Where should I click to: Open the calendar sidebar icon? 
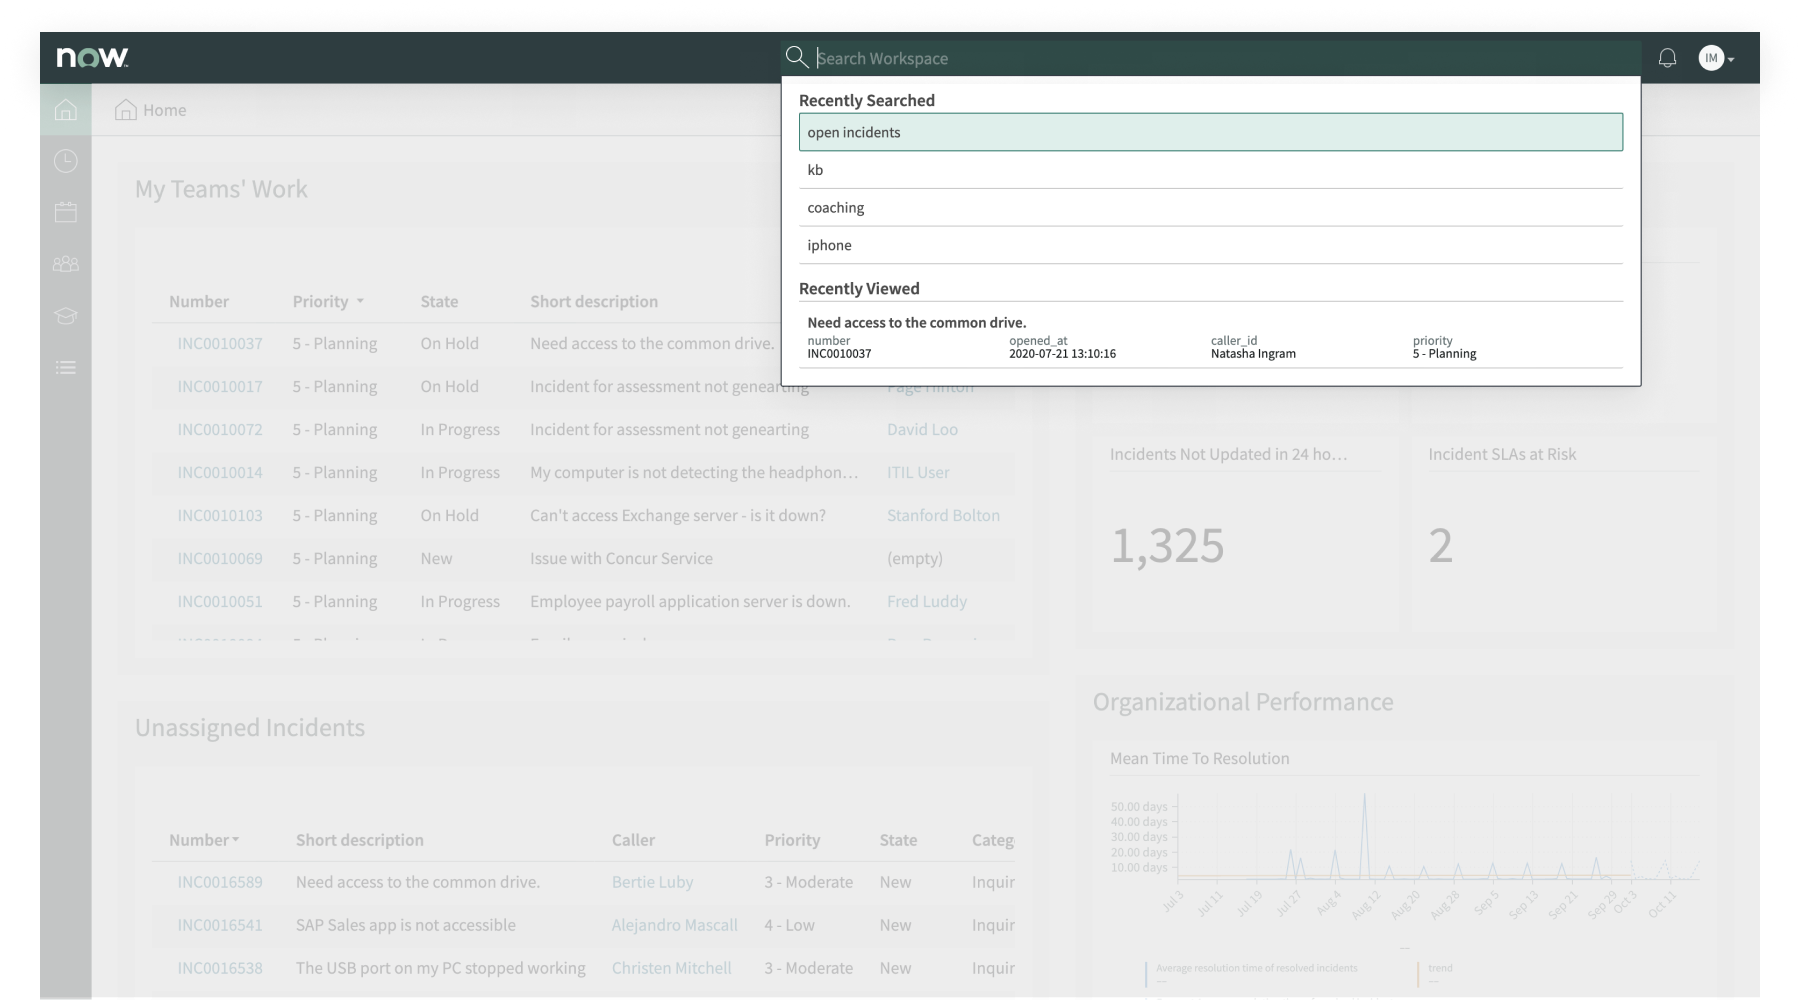click(x=66, y=212)
